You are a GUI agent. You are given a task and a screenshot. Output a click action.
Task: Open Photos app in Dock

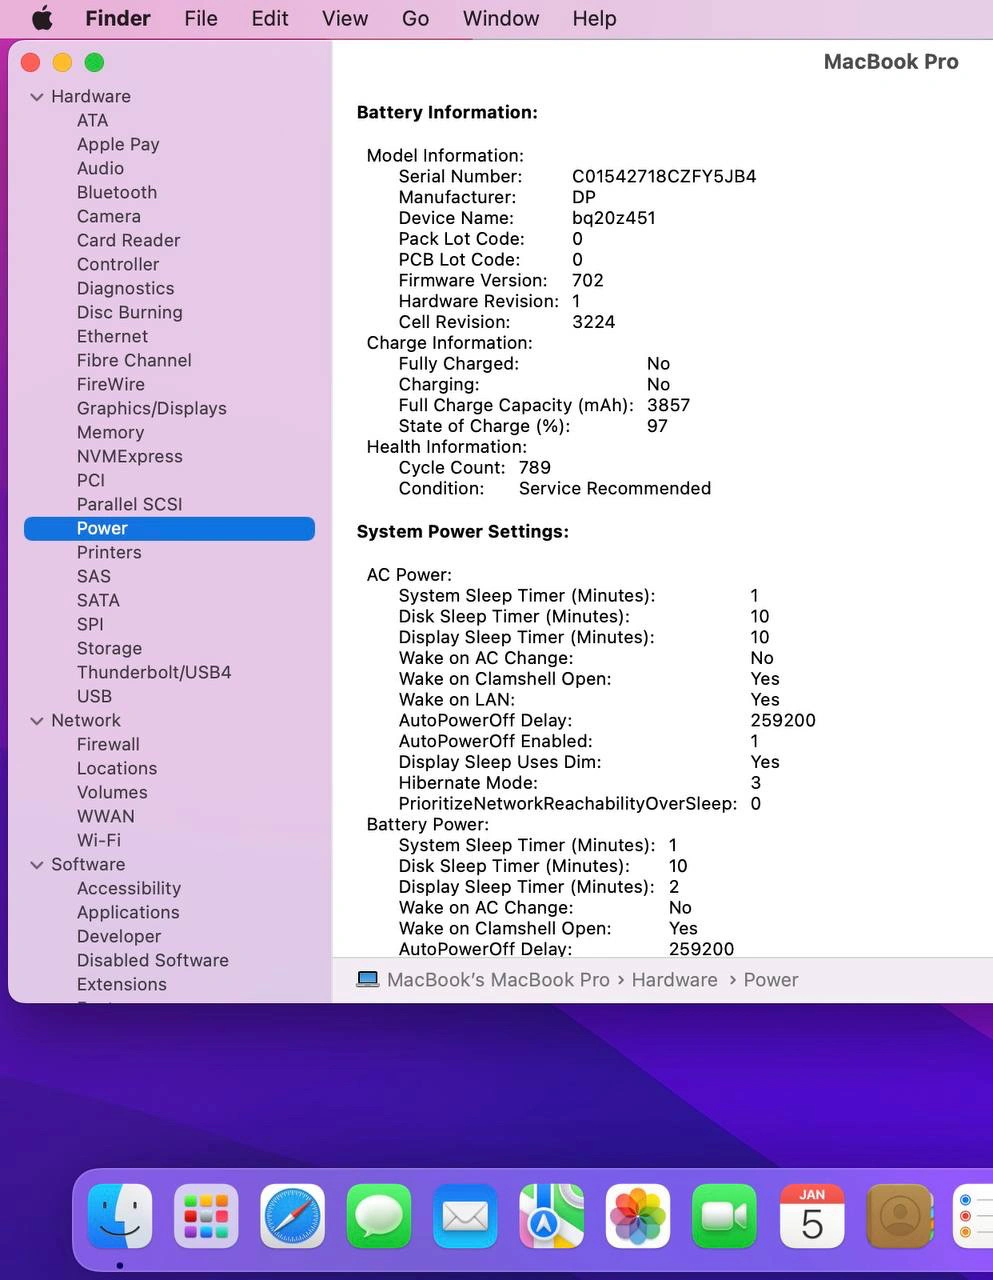(x=638, y=1216)
